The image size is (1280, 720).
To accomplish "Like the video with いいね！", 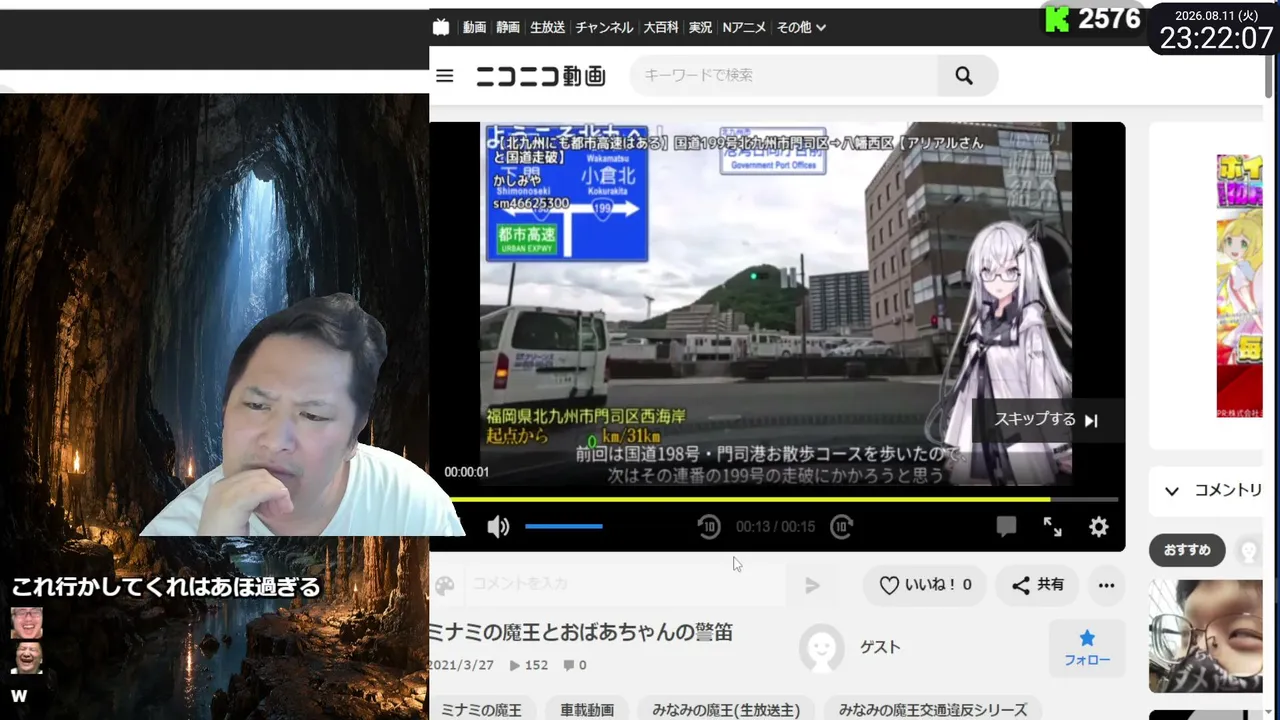I will click(x=925, y=586).
